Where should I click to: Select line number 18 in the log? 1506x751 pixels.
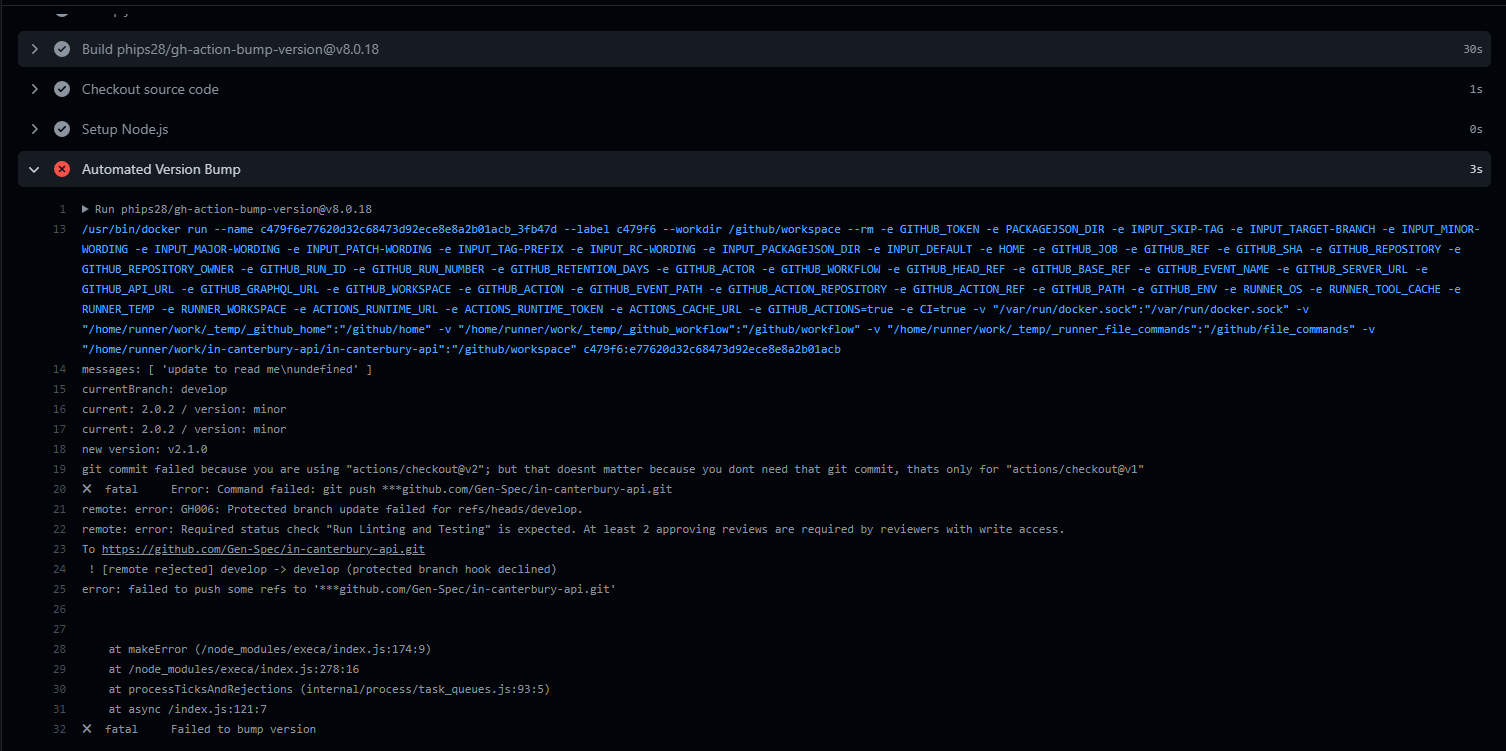pyautogui.click(x=59, y=448)
